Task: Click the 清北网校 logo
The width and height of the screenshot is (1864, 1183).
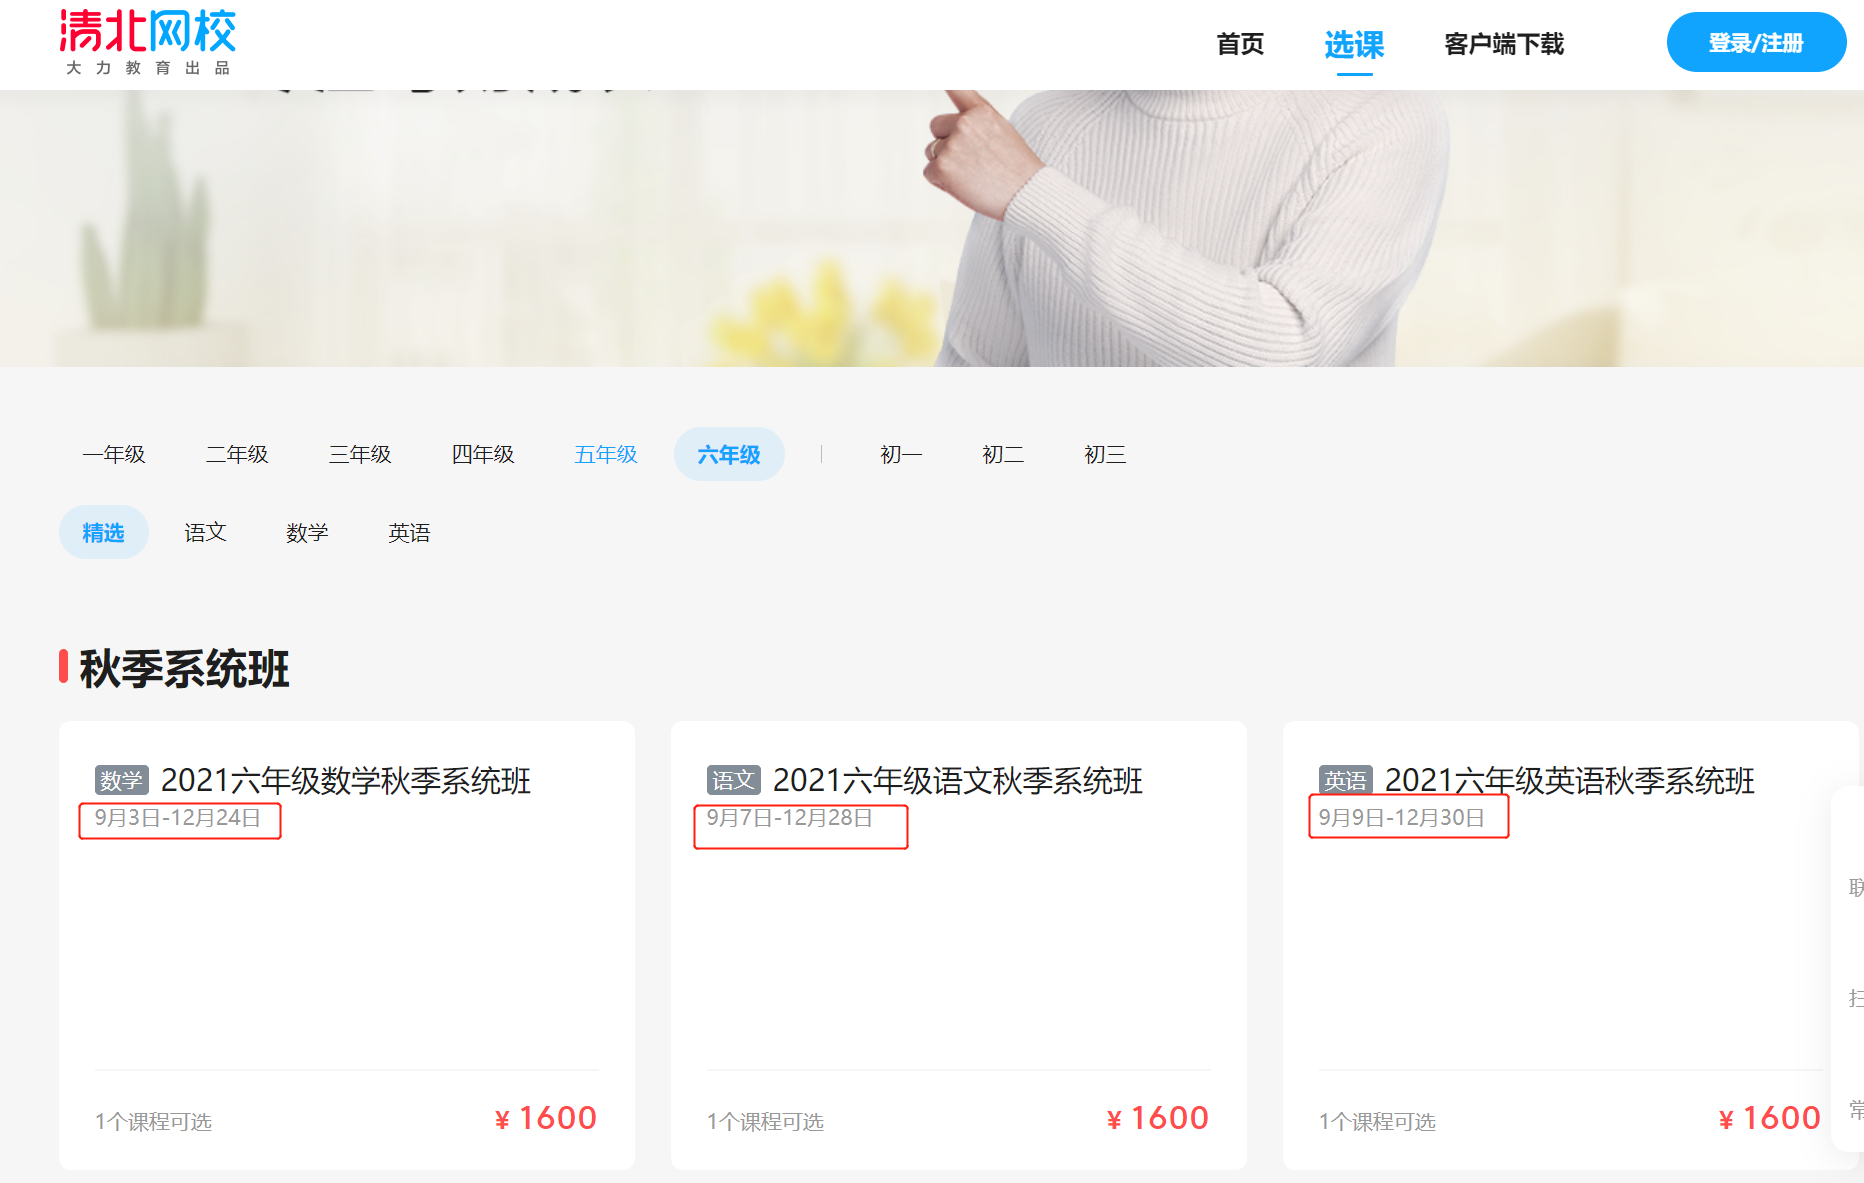Action: tap(146, 40)
